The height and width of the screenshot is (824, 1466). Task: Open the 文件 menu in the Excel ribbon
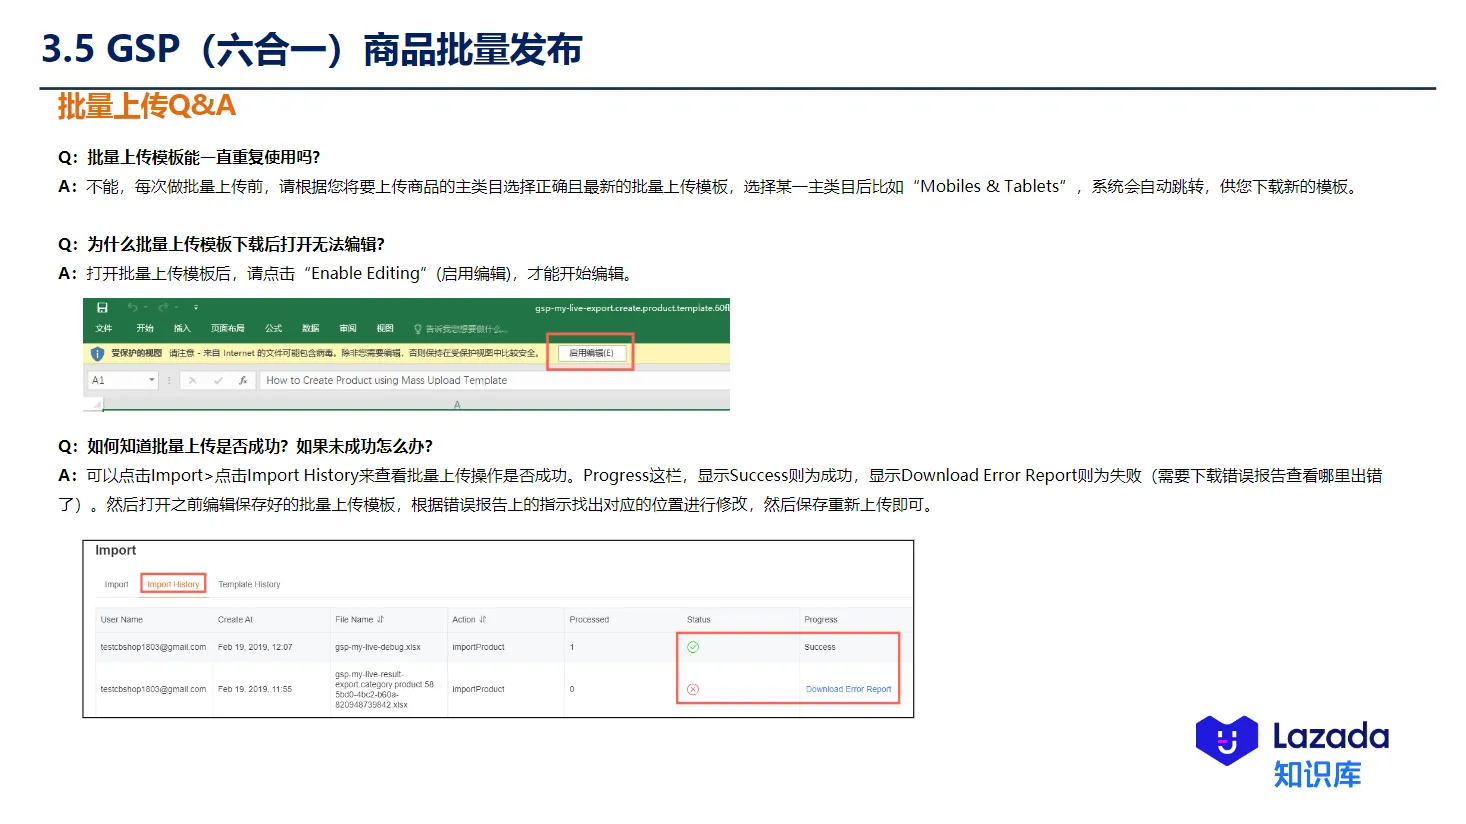104,328
